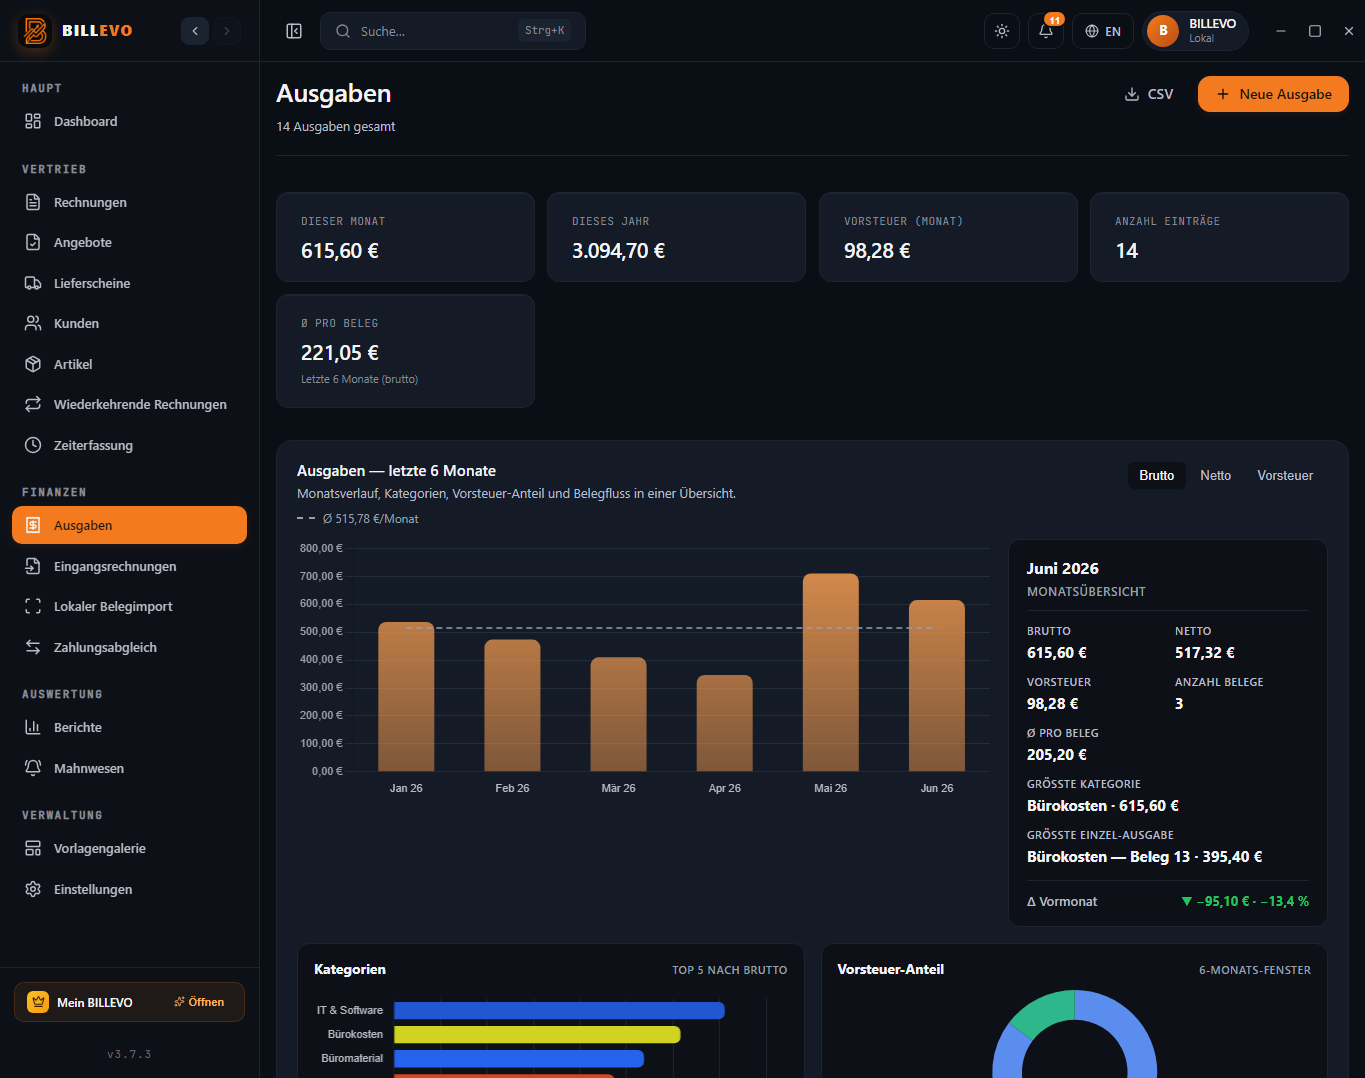This screenshot has width=1365, height=1078.
Task: Click the Rechnungen document icon
Action: pyautogui.click(x=33, y=202)
